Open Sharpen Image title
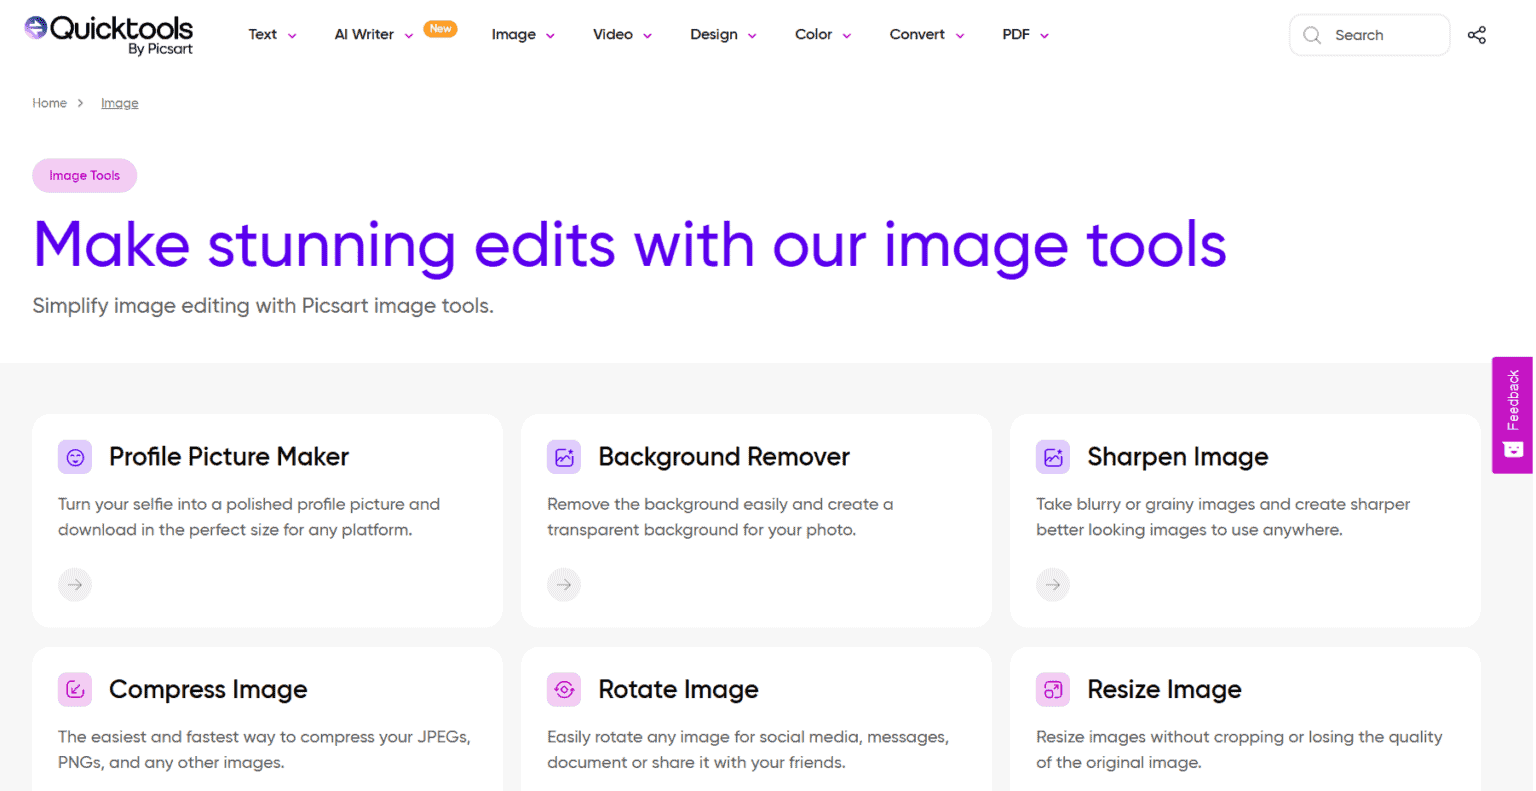The height and width of the screenshot is (791, 1536). point(1178,457)
